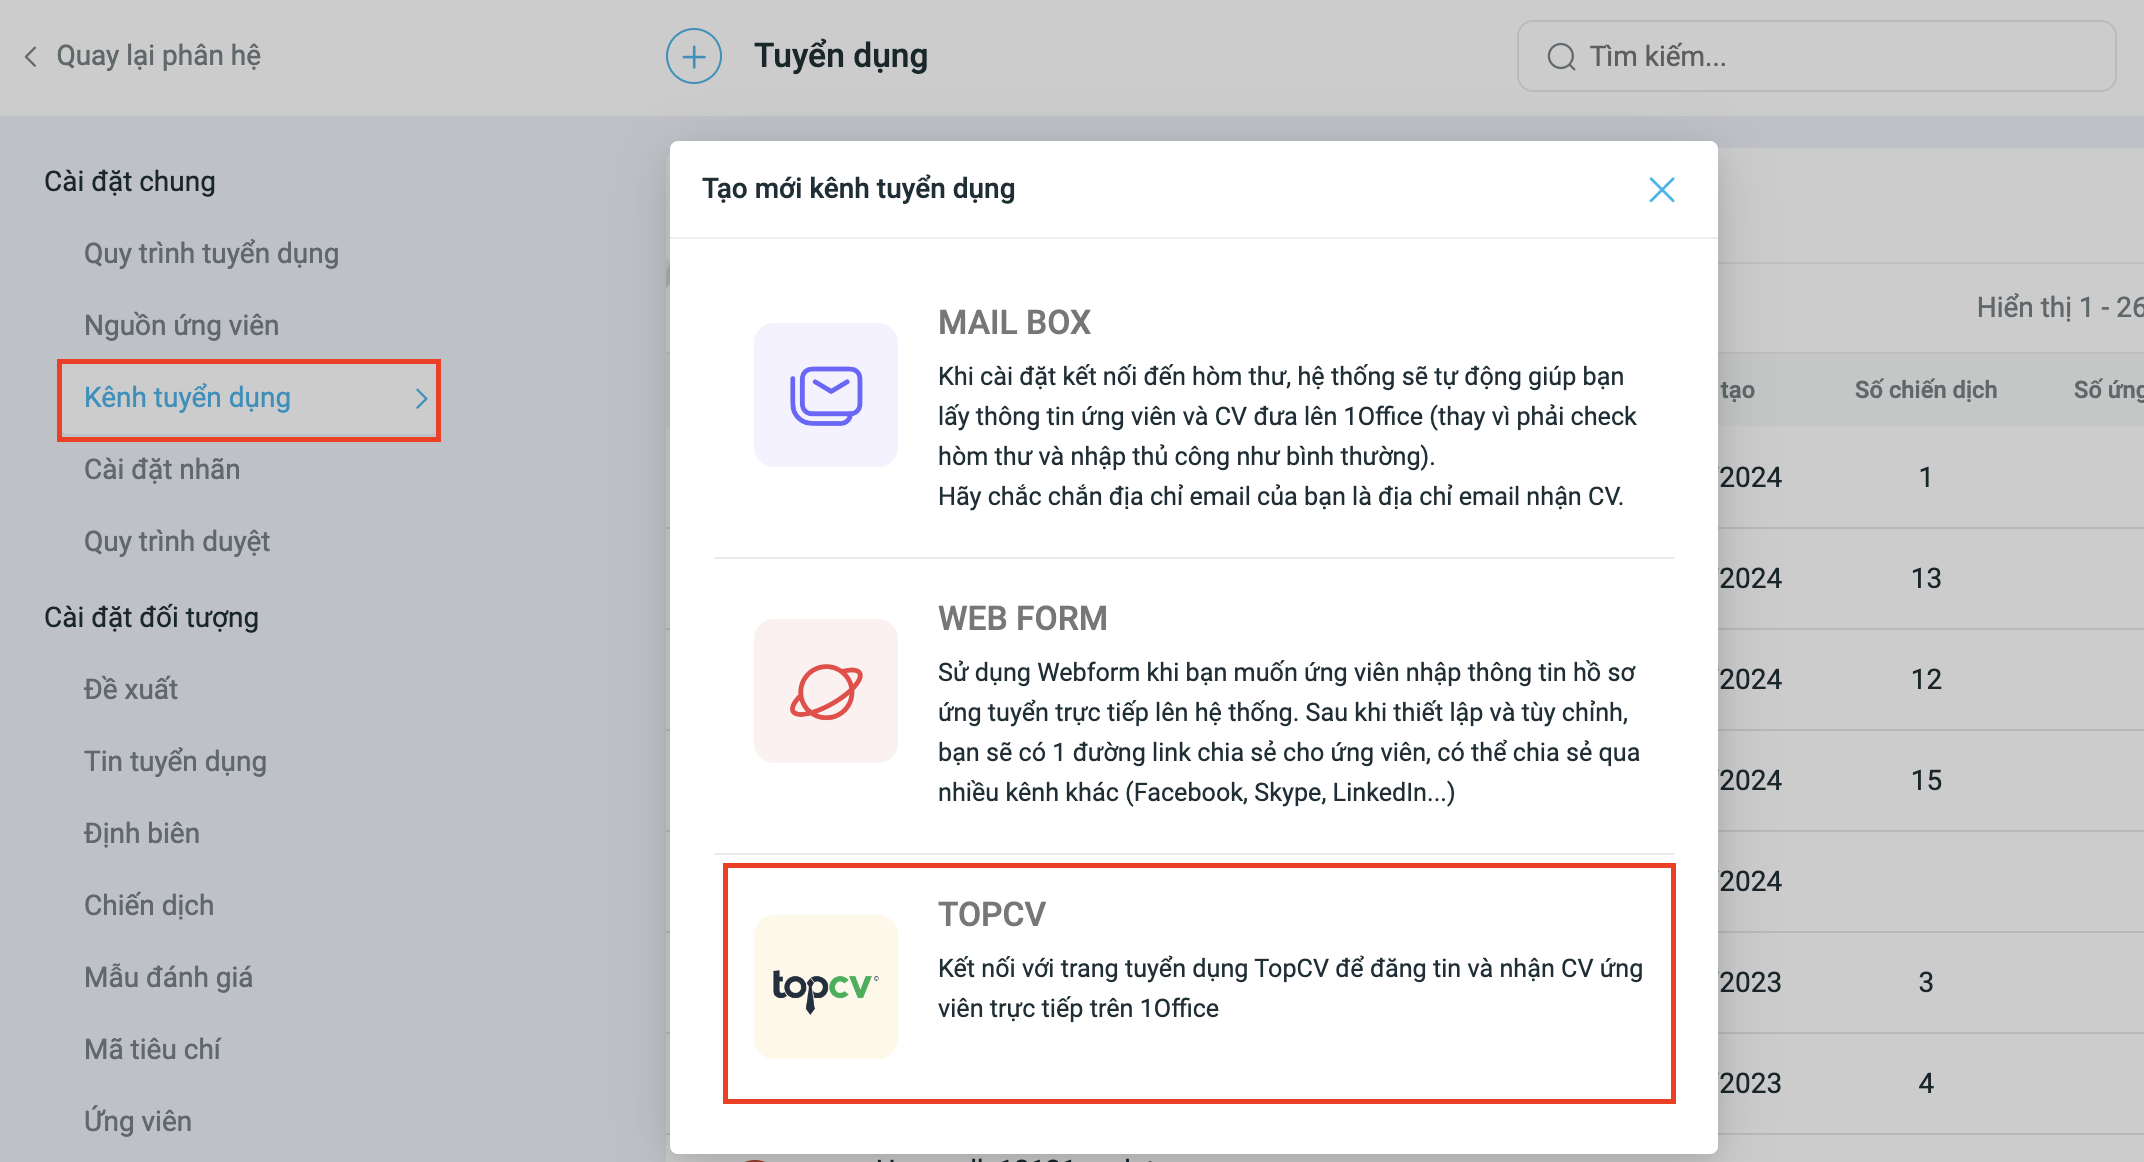Click the Web Form planet icon
This screenshot has height=1162, width=2144.
pyautogui.click(x=826, y=691)
